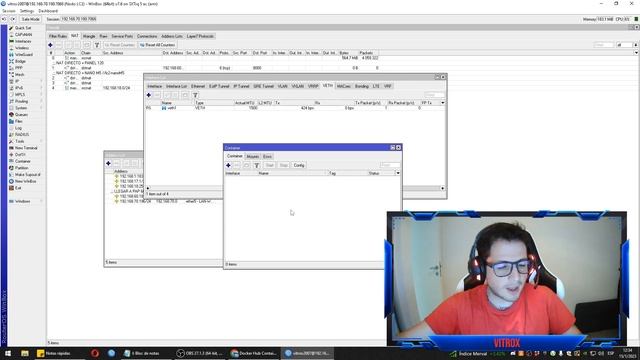Open CAPsMAN from the sidebar
The height and width of the screenshot is (360, 640).
coord(23,35)
